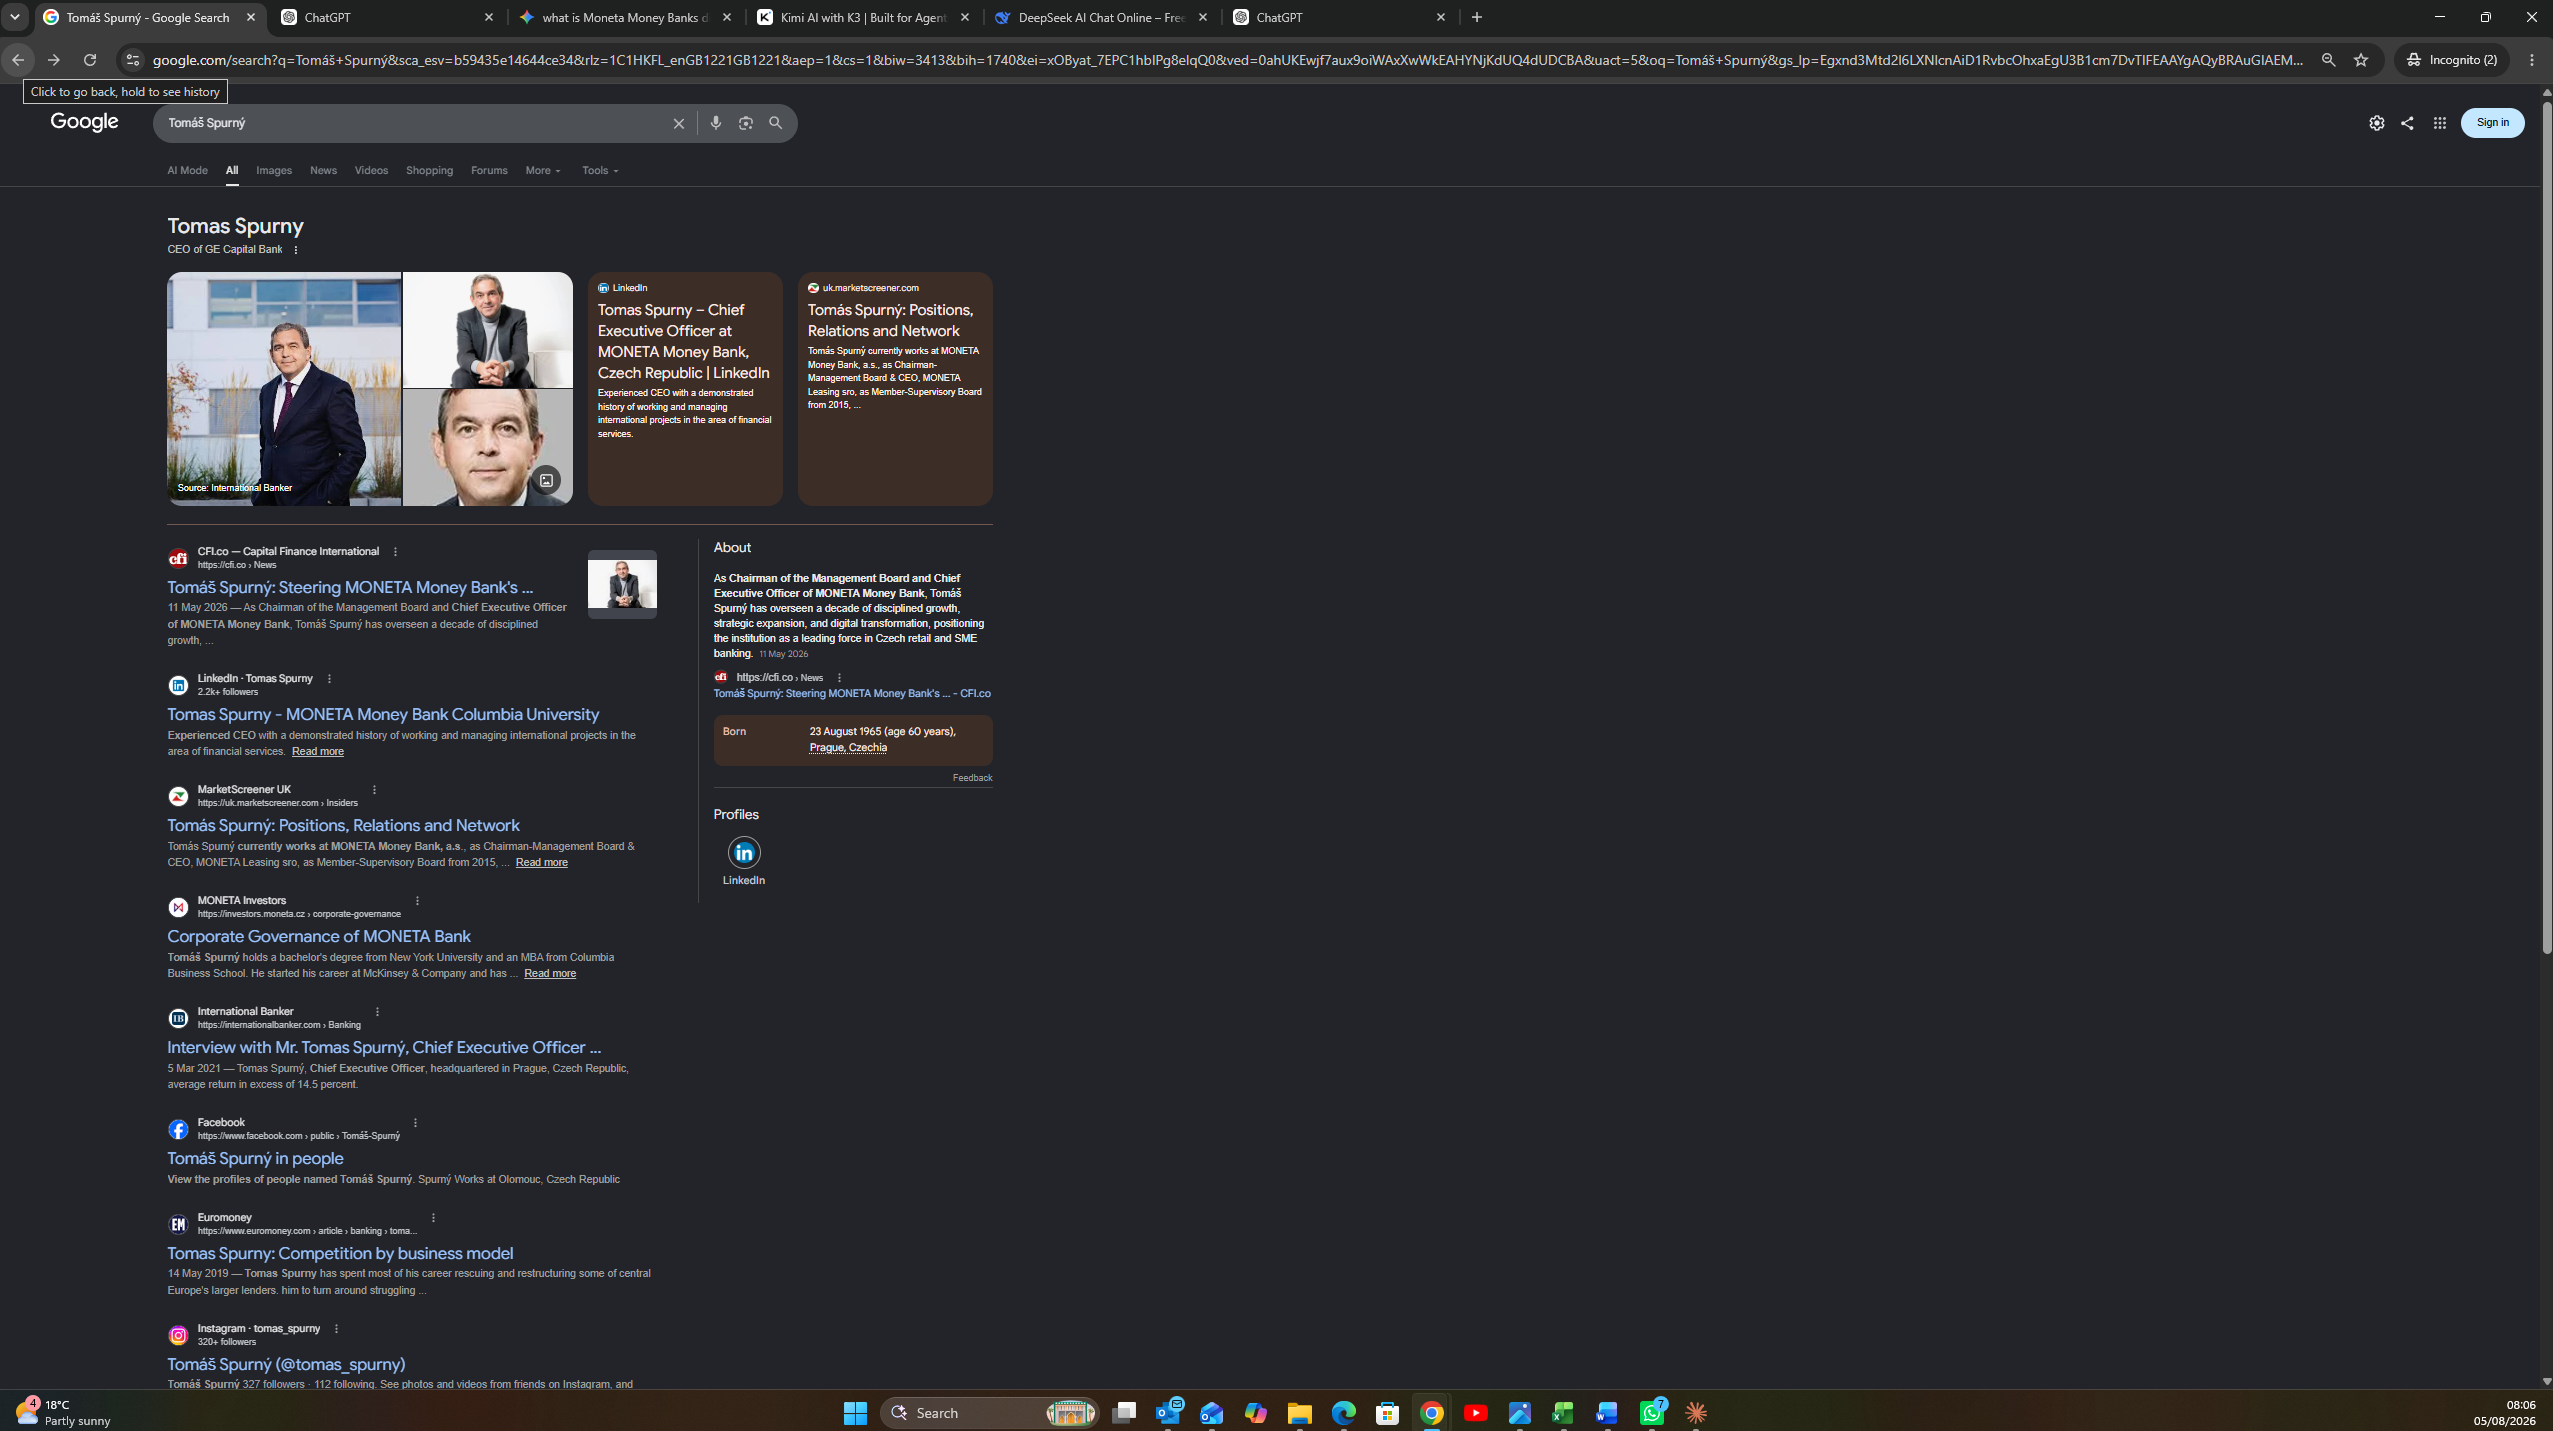Expand the More search filters dropdown
Image resolution: width=2553 pixels, height=1431 pixels.
click(x=543, y=171)
